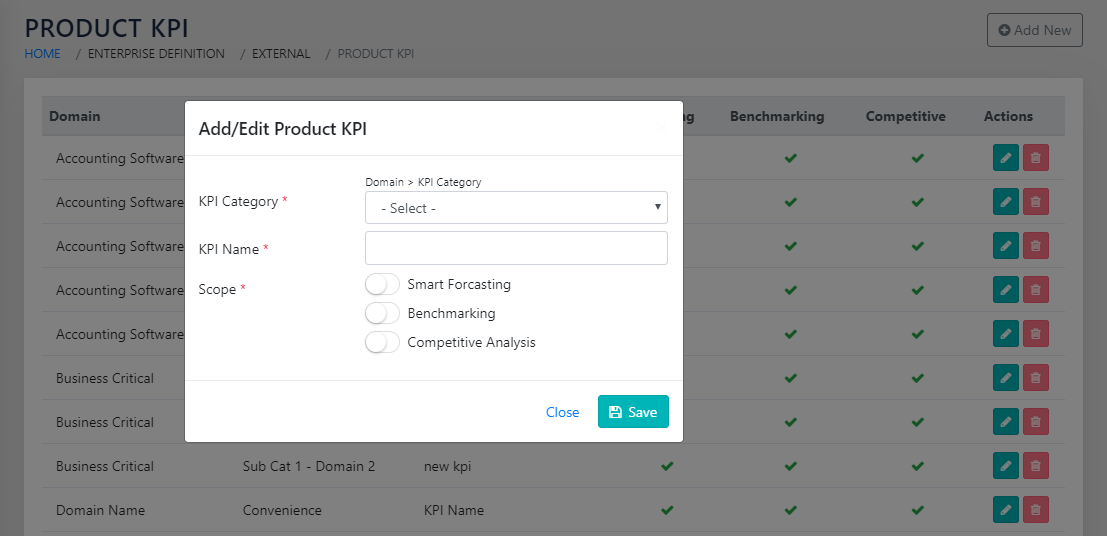Click red trash icon in first Accounting Software row
The image size is (1107, 536).
1036,158
